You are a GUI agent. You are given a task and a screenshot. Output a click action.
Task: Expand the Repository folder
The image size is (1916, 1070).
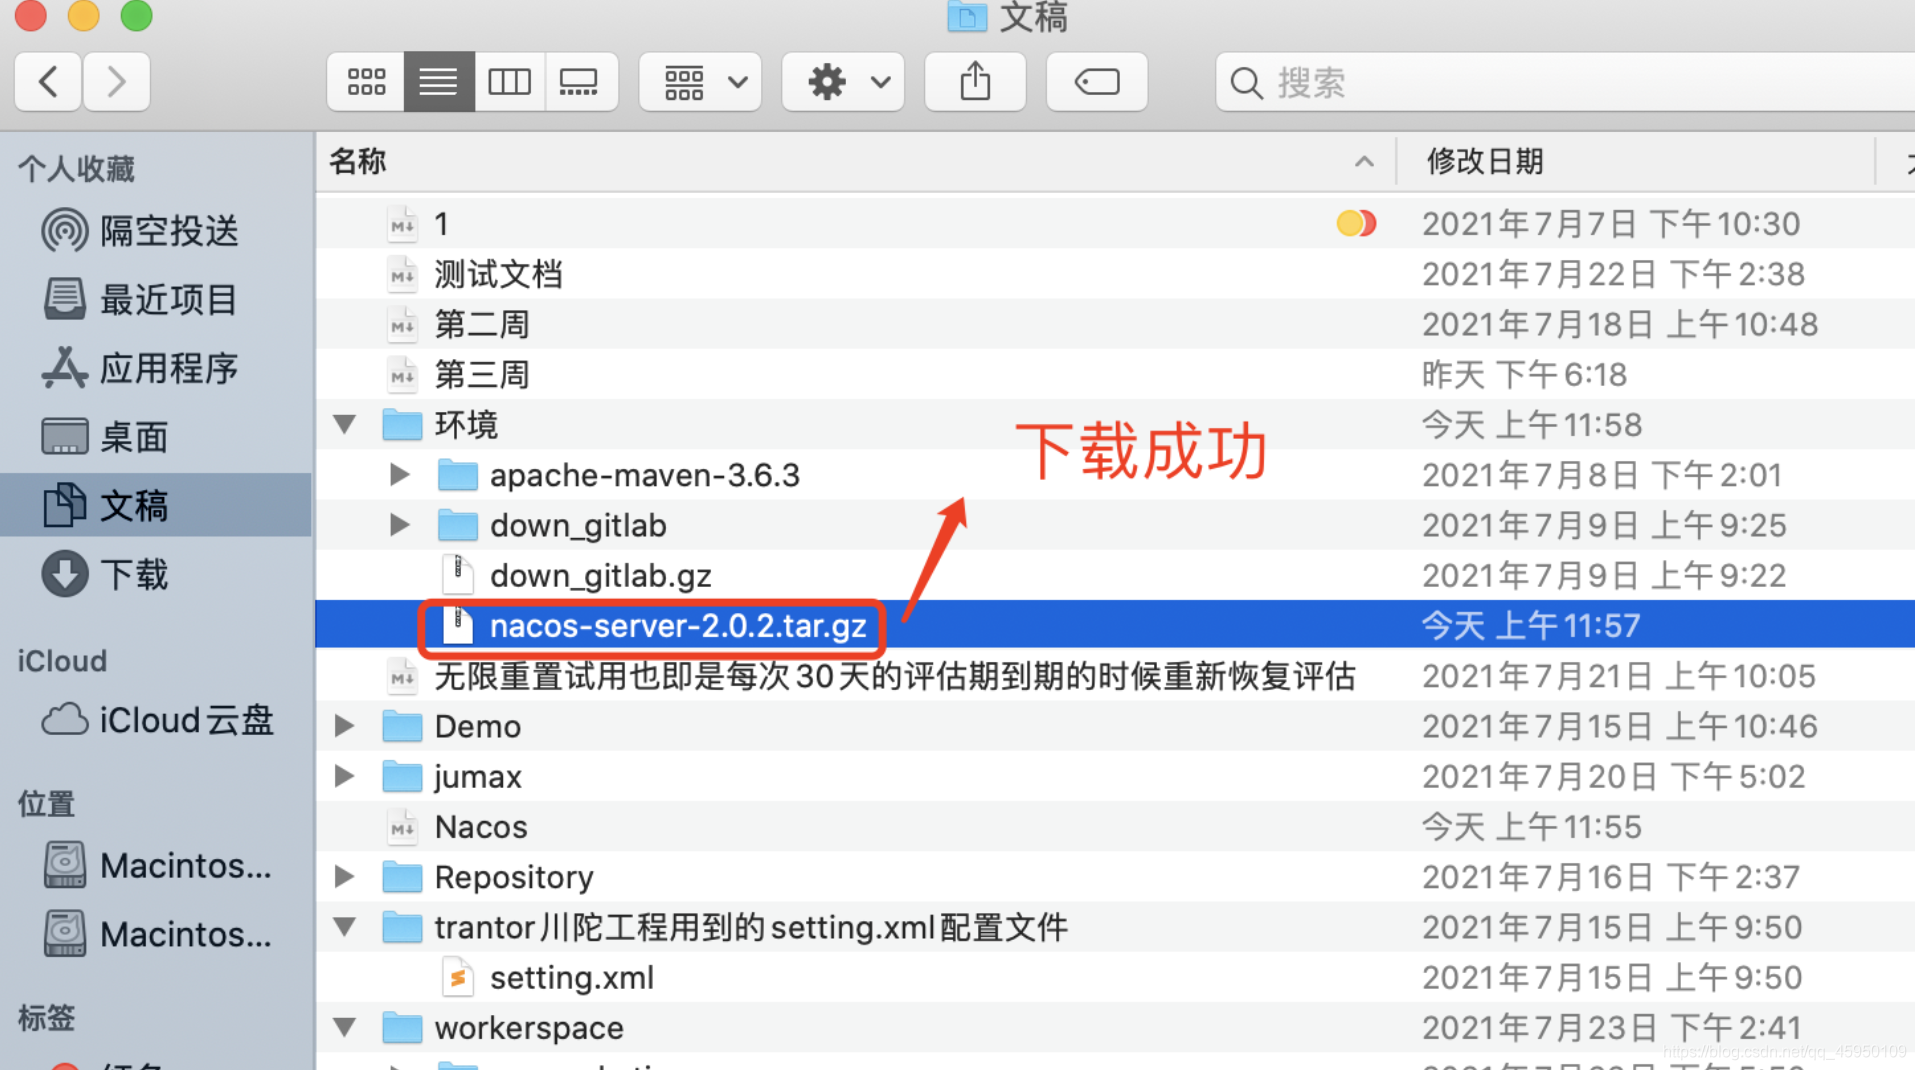coord(344,876)
